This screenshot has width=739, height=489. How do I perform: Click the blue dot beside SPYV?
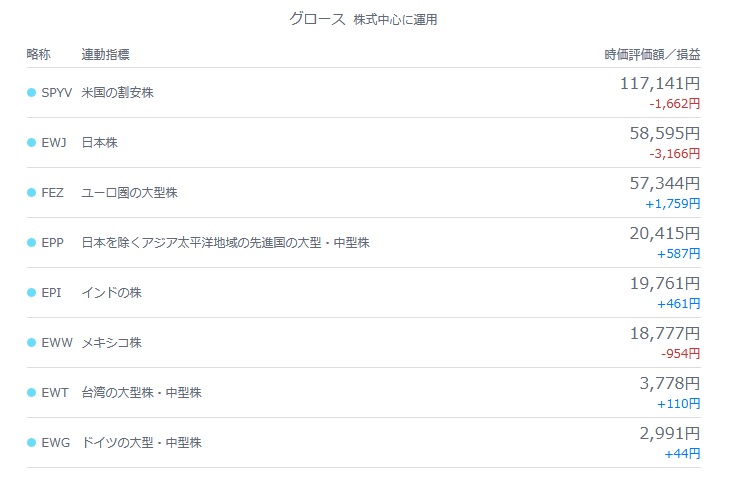pyautogui.click(x=32, y=93)
